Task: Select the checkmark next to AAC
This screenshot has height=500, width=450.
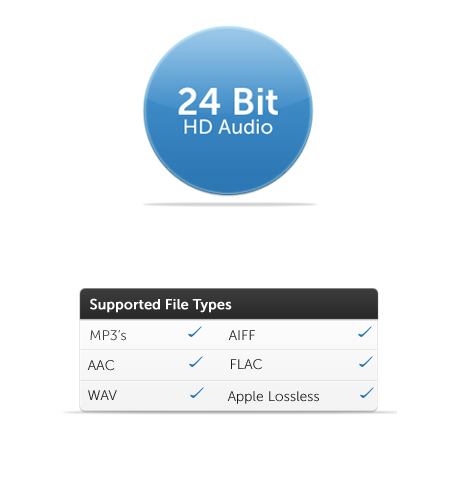Action: 196,362
